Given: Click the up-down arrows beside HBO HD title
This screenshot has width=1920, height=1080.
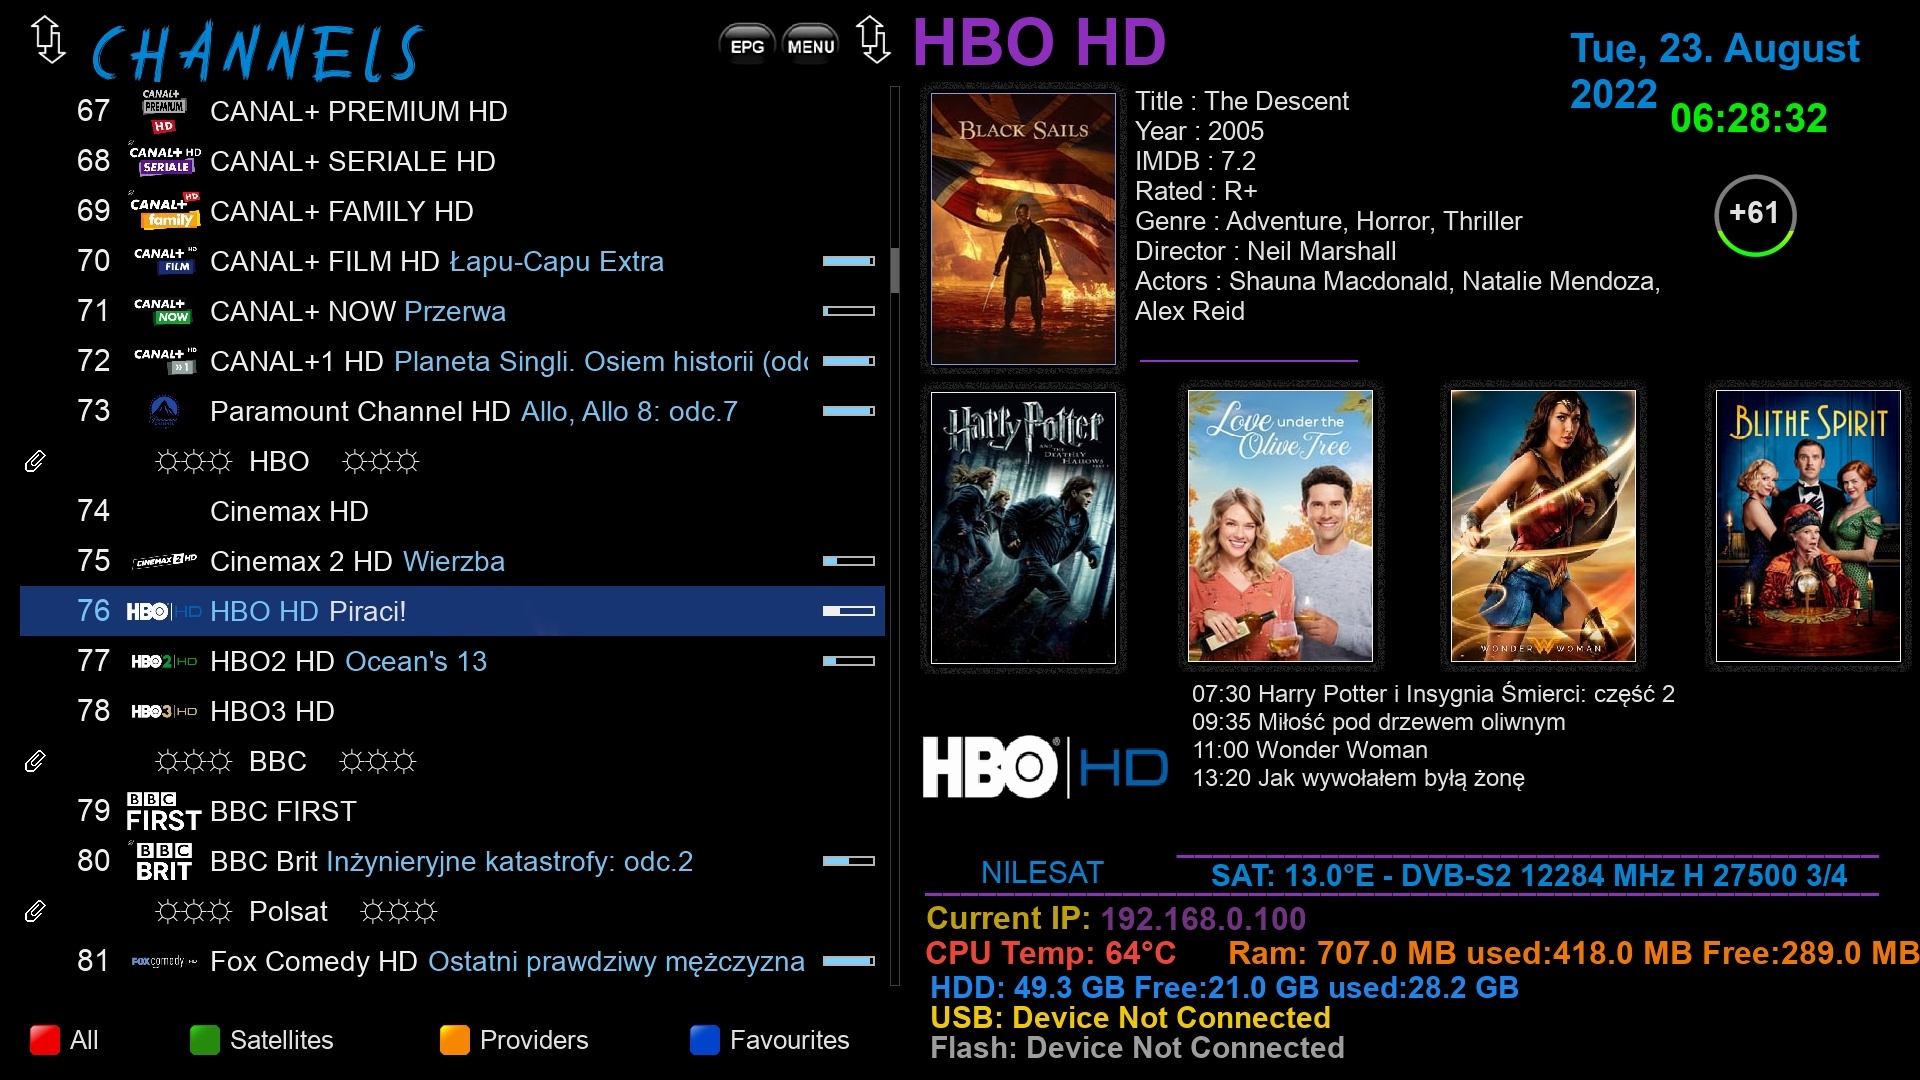Looking at the screenshot, I should pyautogui.click(x=874, y=40).
